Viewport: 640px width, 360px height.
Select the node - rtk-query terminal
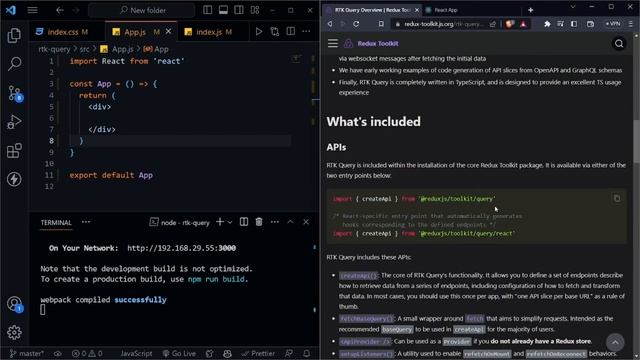click(180, 222)
